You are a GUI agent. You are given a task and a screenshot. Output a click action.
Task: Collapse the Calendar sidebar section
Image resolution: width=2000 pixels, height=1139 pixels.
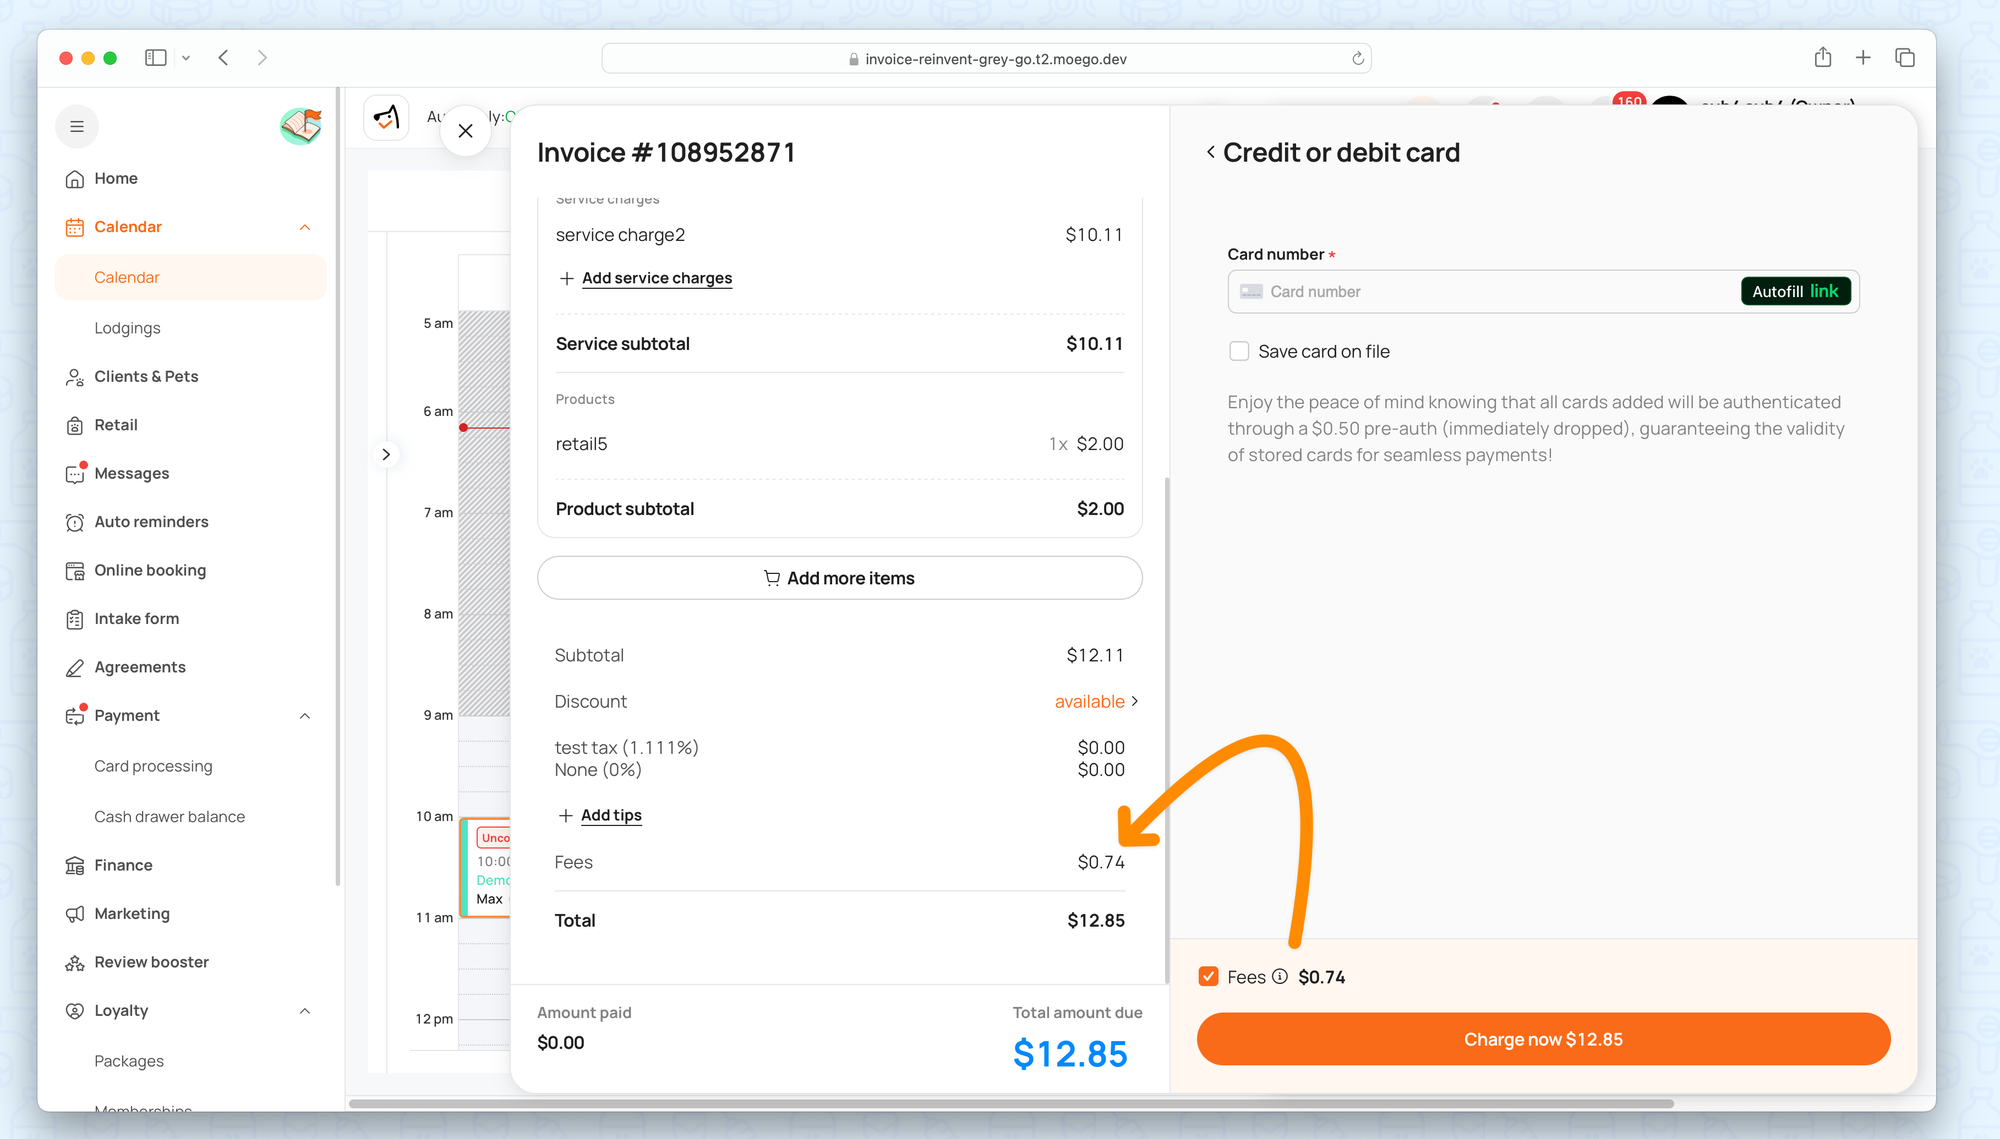[305, 228]
